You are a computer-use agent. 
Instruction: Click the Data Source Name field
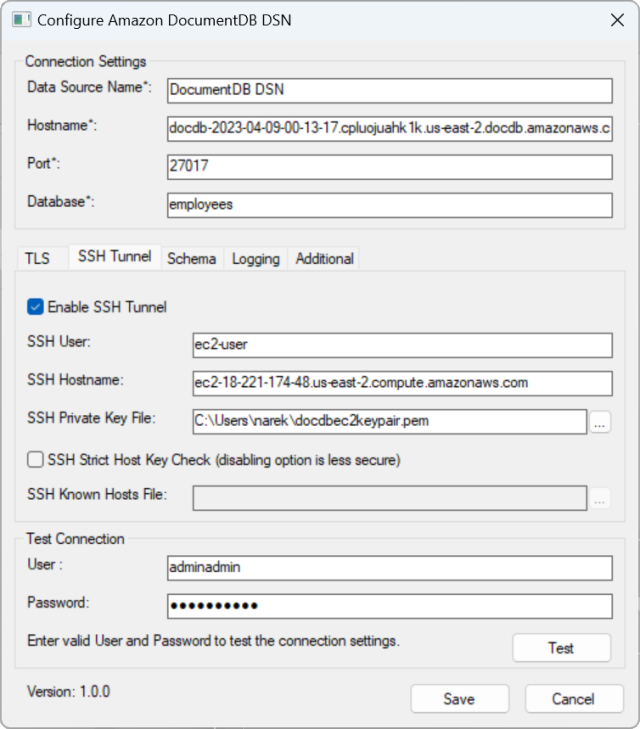point(389,90)
